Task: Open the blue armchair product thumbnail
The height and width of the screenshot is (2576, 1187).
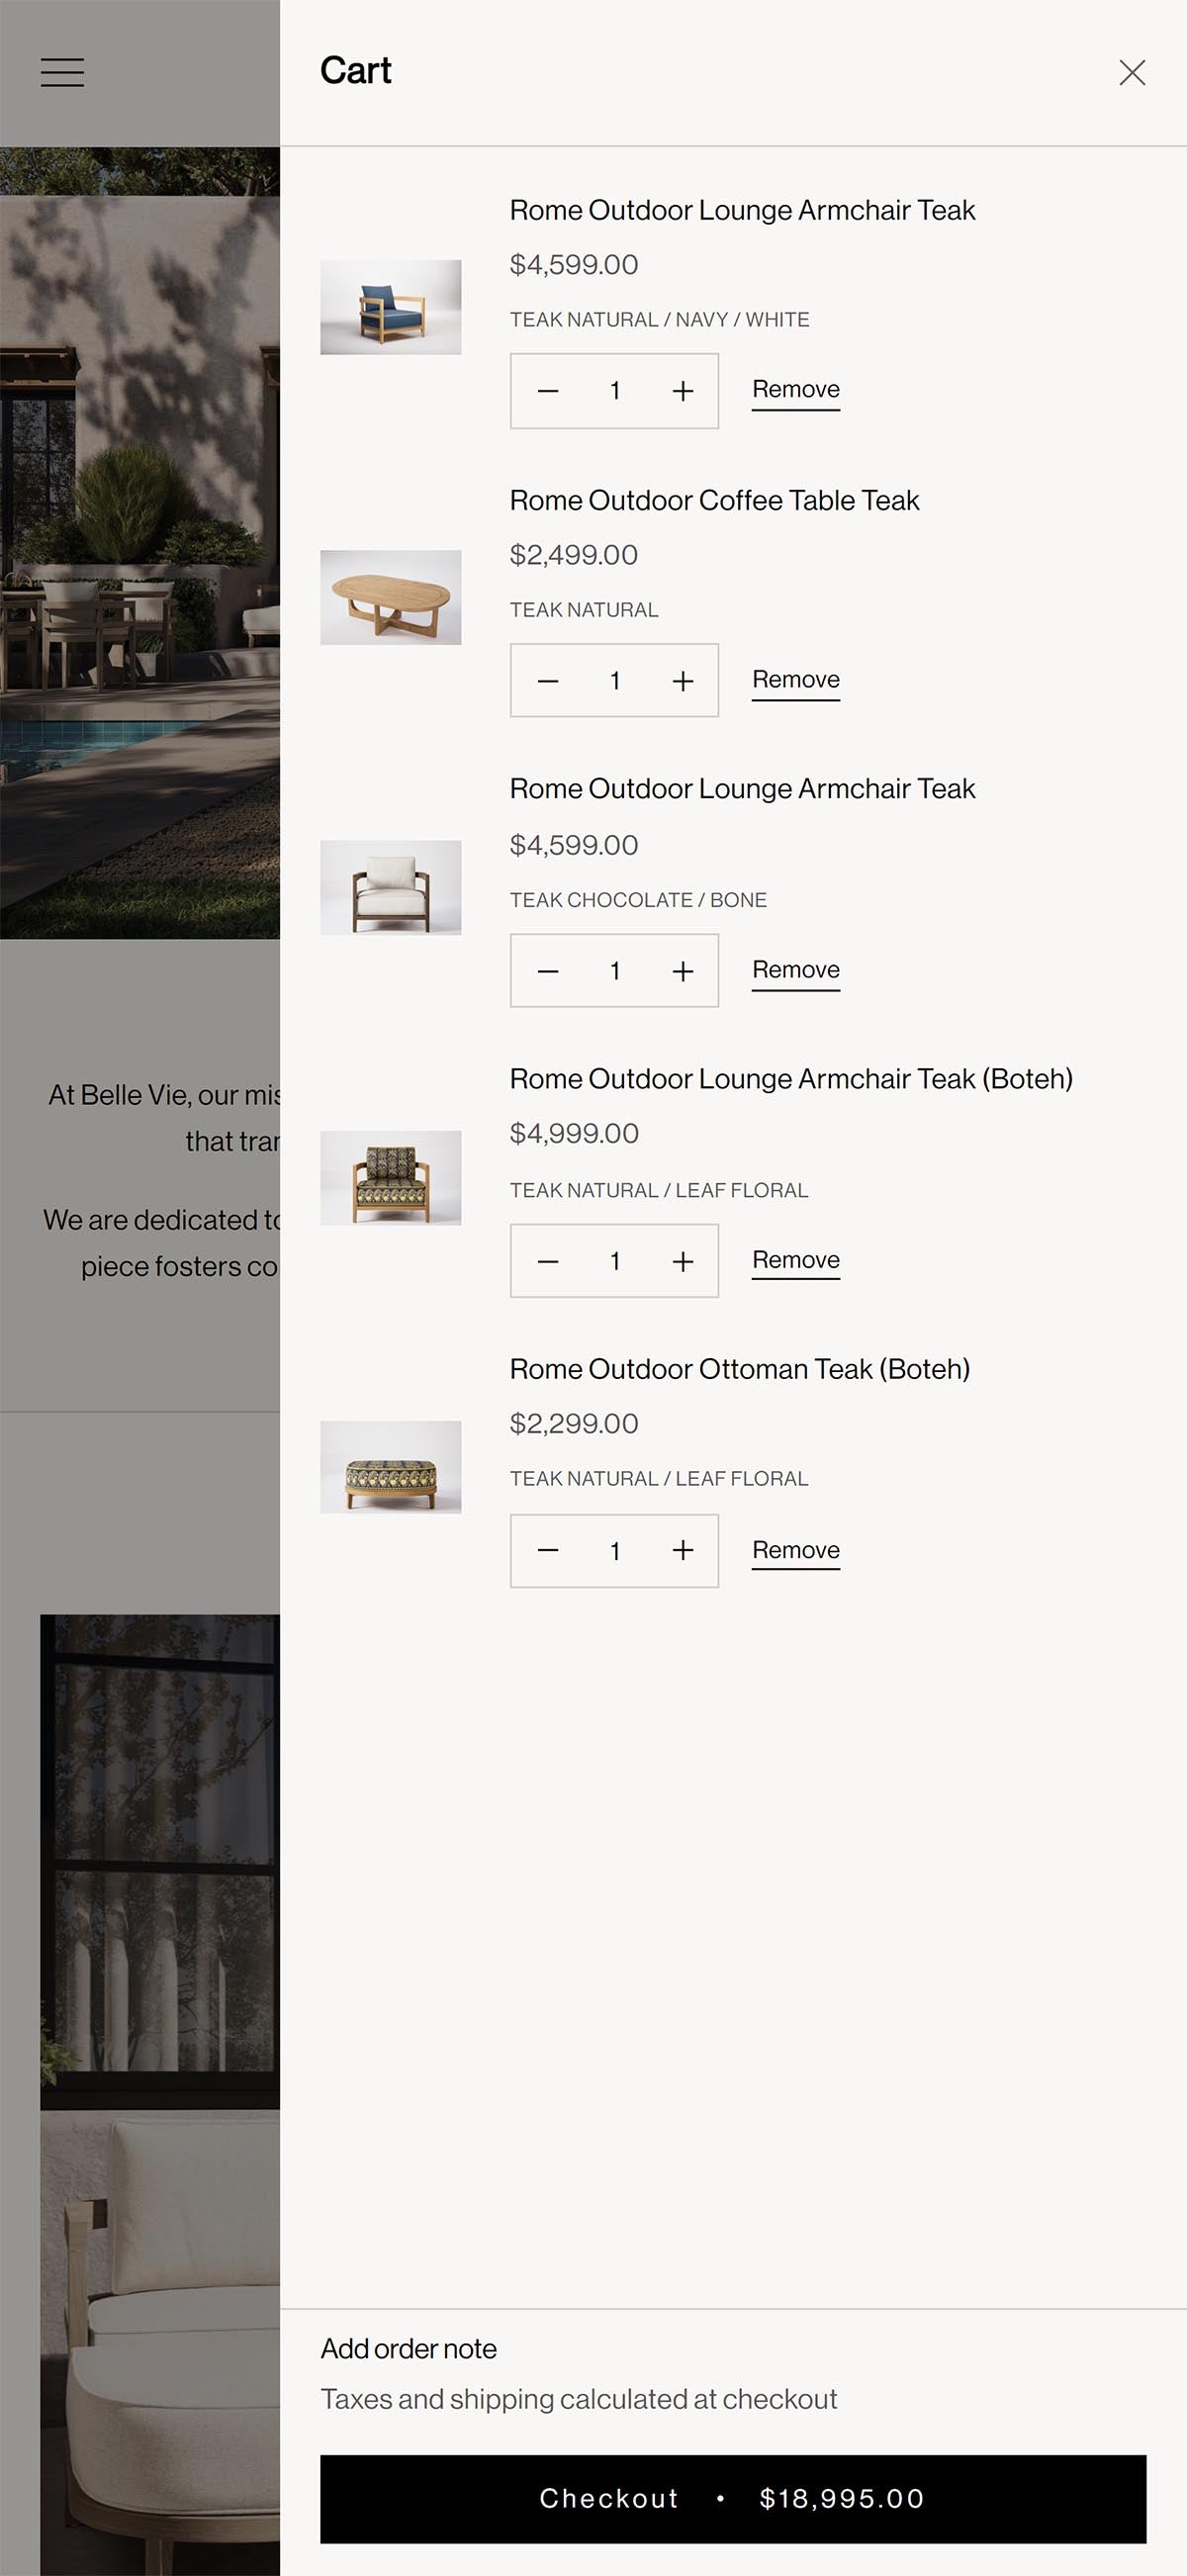Action: (390, 307)
